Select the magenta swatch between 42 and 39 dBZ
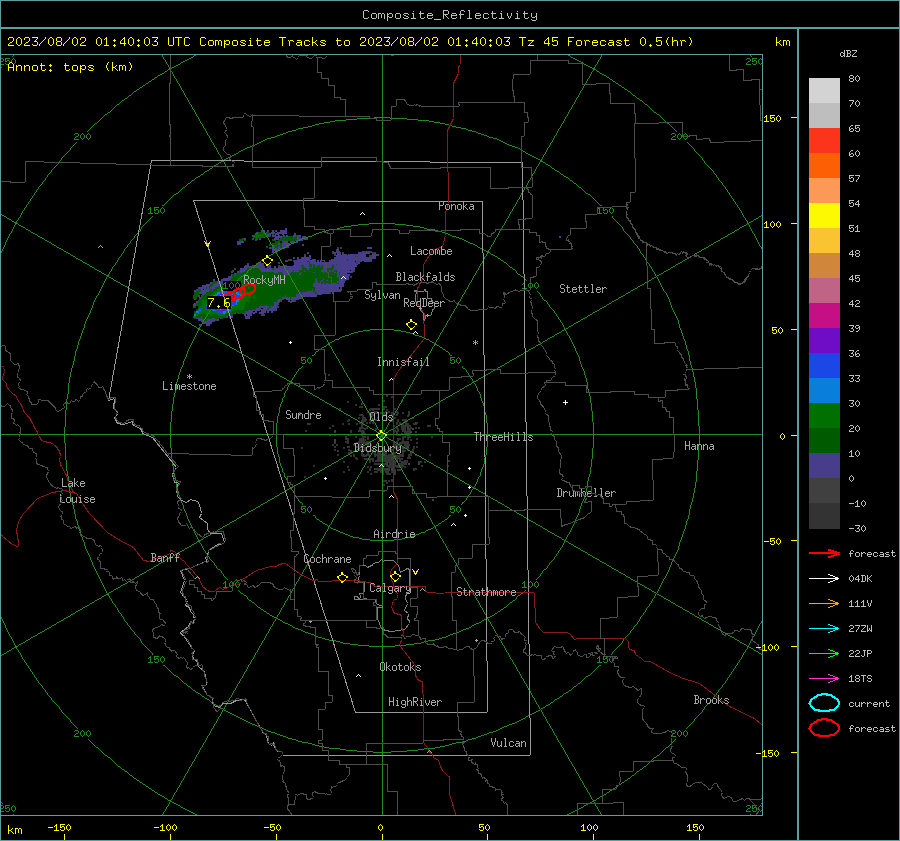Screen dimensions: 900x841 coord(824,315)
